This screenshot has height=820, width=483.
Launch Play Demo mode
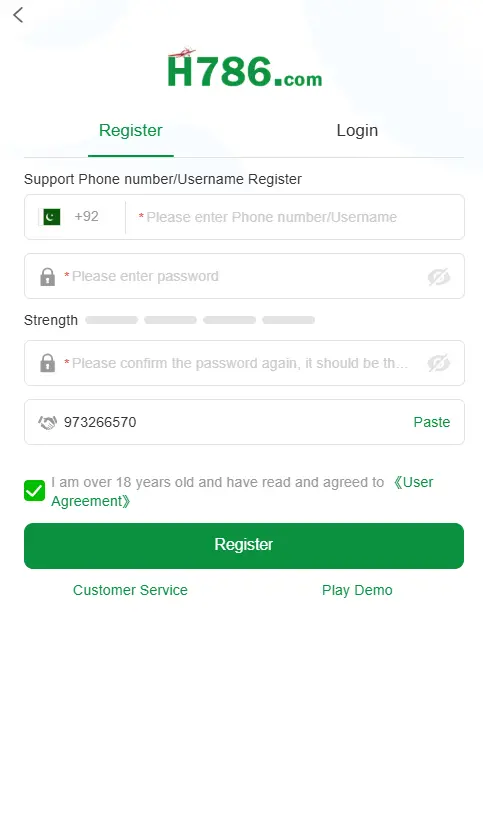coord(357,590)
